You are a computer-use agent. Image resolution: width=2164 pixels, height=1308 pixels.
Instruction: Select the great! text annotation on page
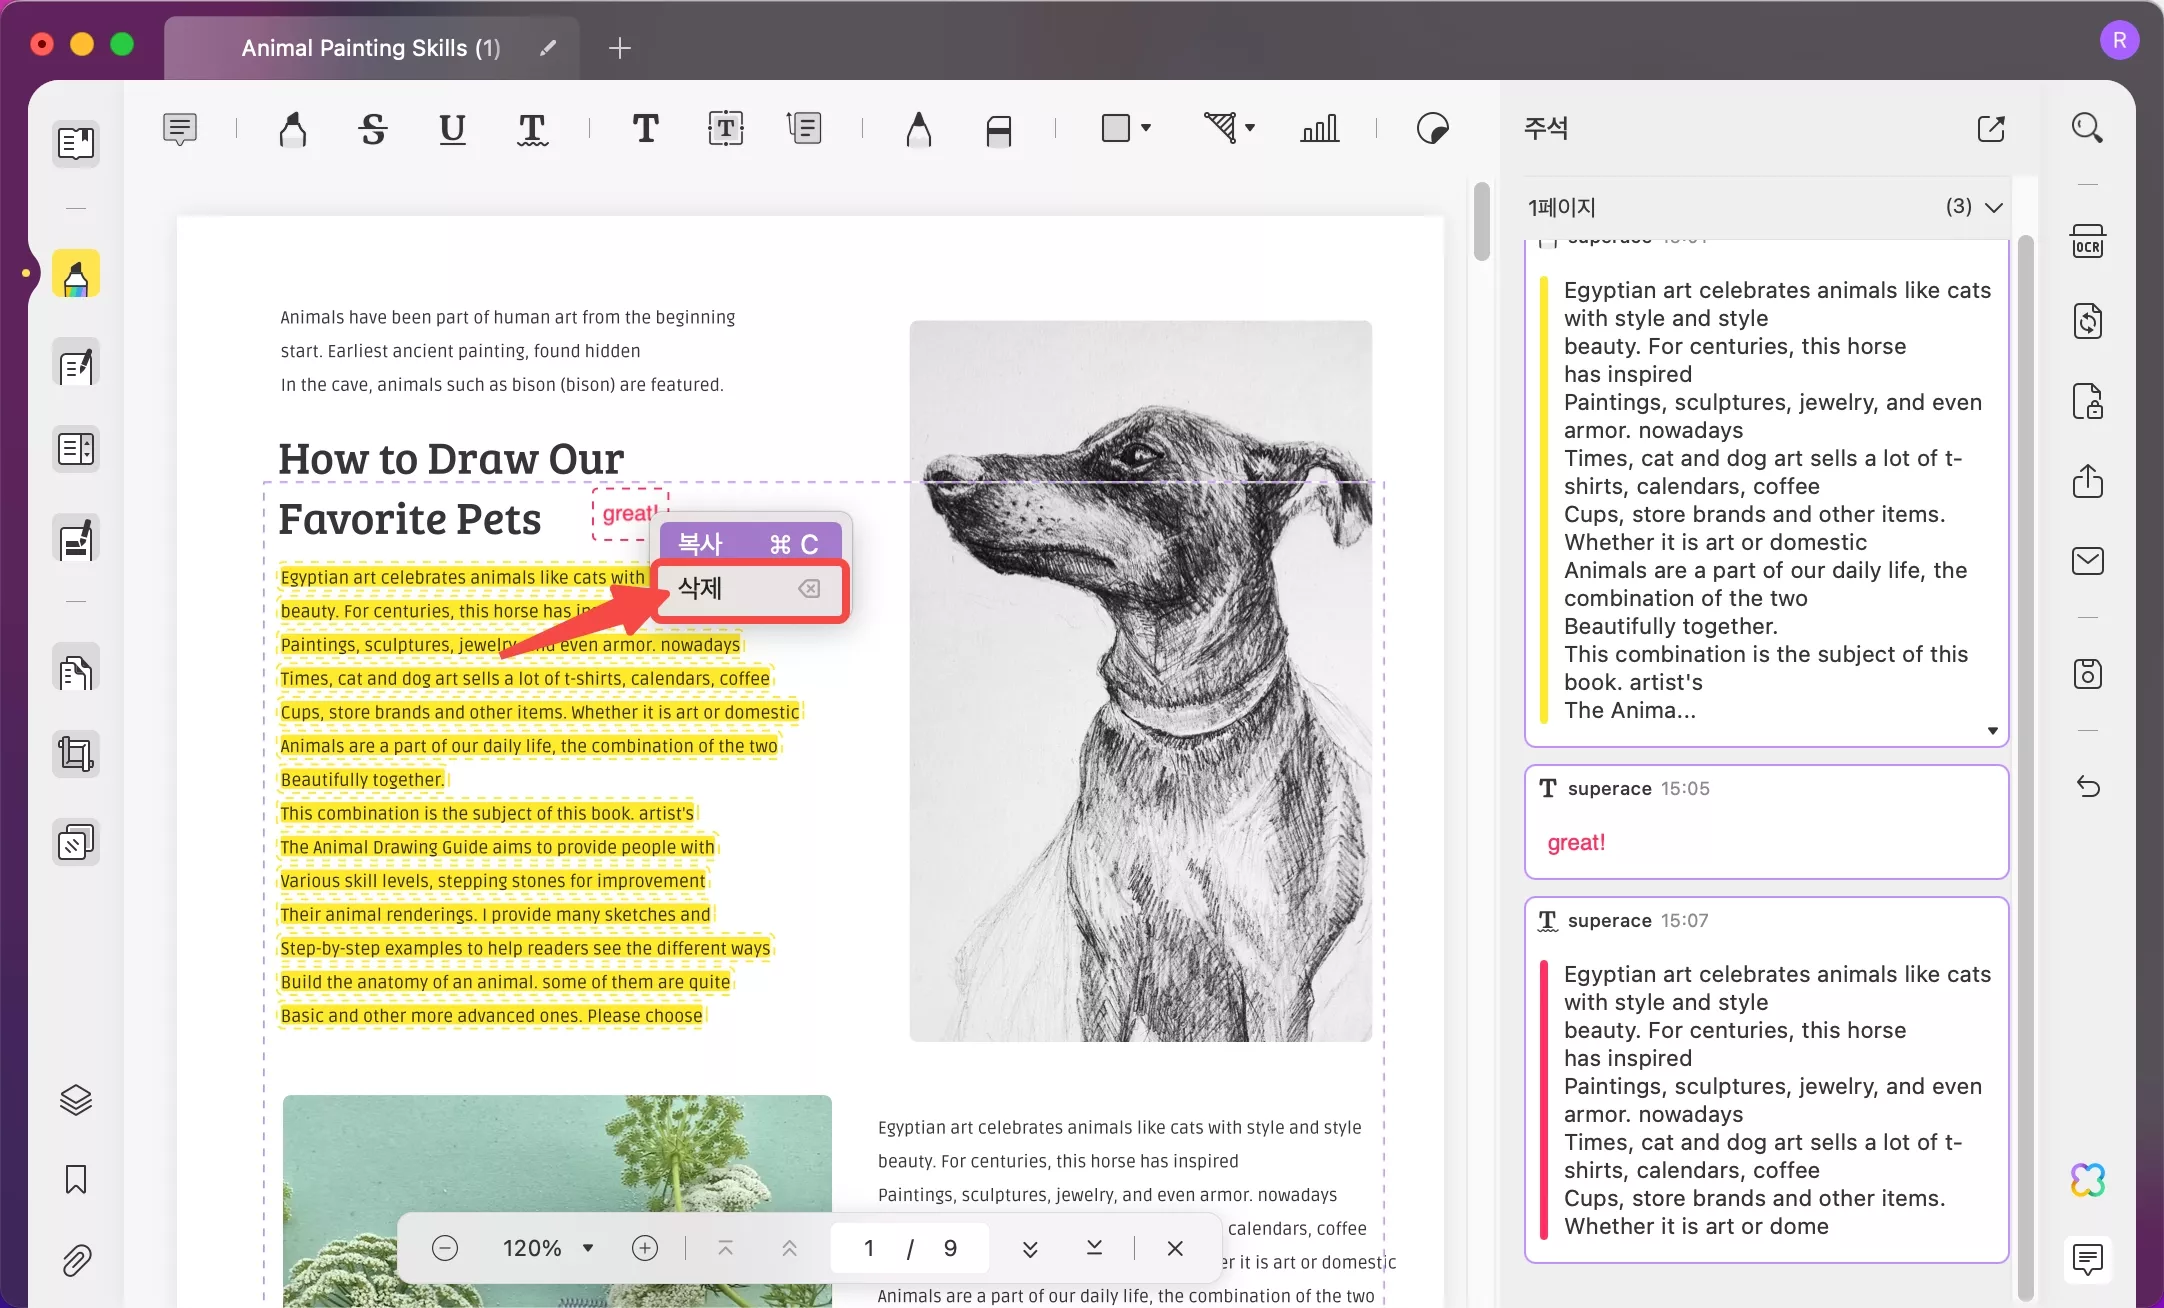click(x=629, y=514)
